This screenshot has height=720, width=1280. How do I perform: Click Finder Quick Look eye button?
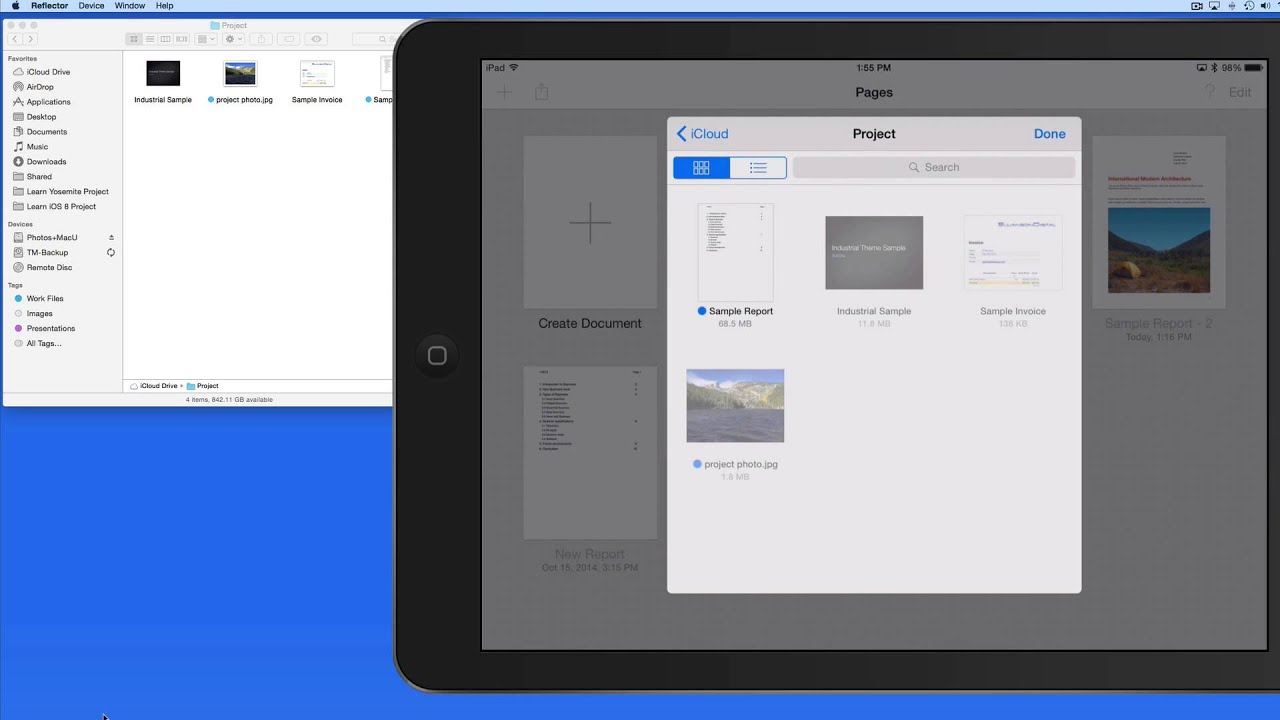tap(317, 39)
